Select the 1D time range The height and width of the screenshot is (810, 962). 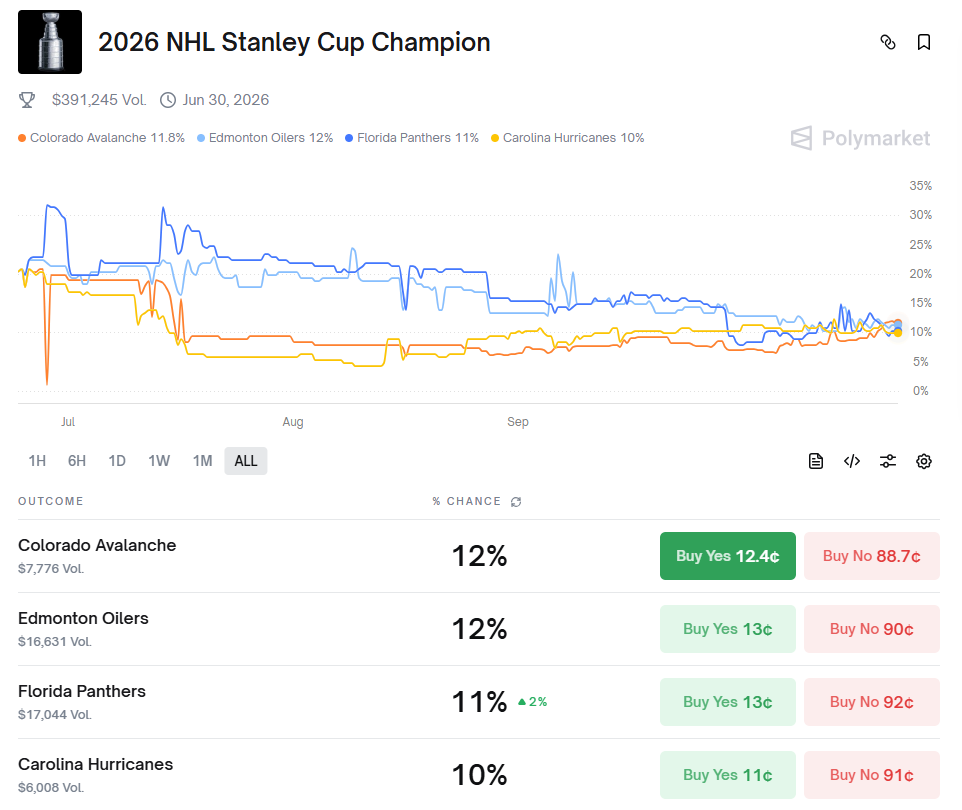click(x=117, y=461)
